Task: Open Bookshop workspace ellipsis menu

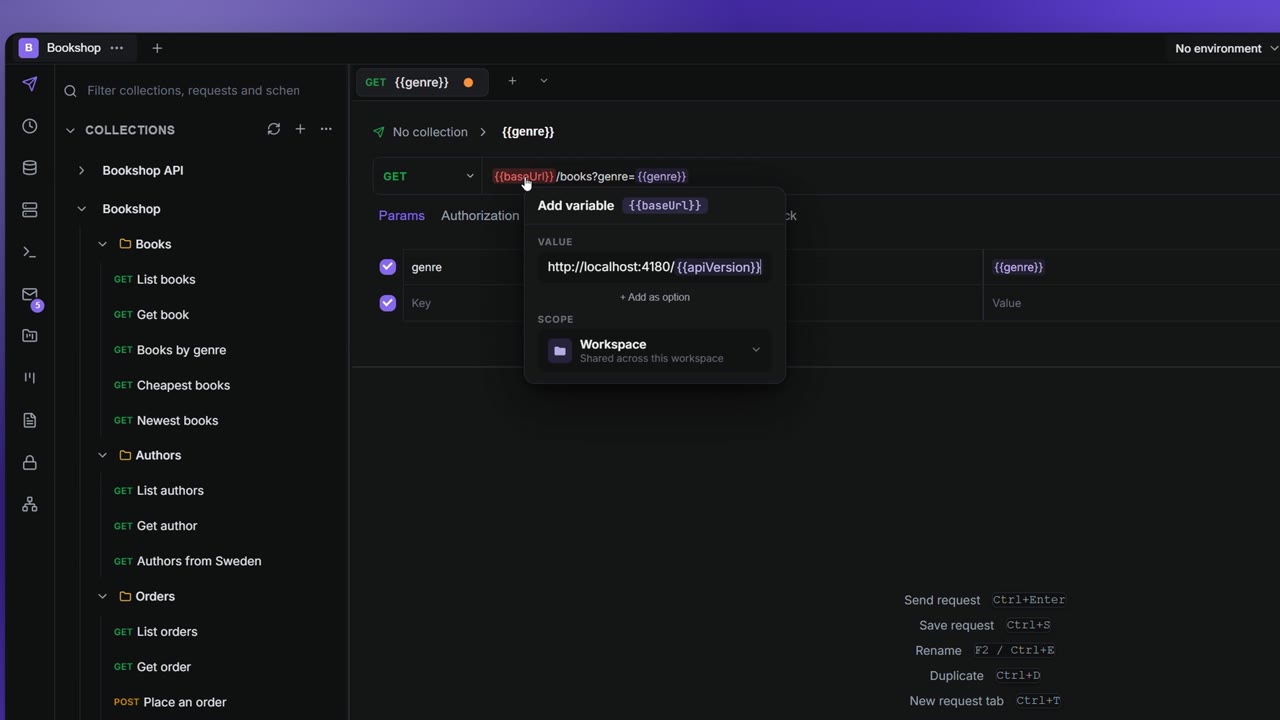Action: click(117, 48)
